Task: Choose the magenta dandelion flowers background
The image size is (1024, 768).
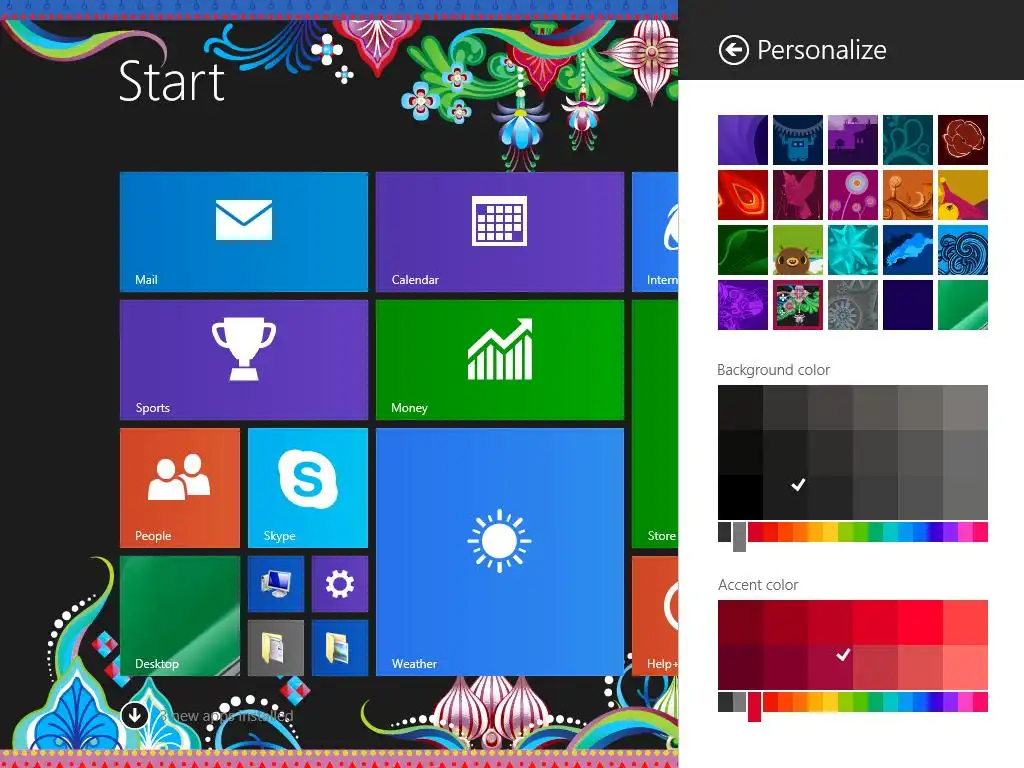Action: [852, 195]
